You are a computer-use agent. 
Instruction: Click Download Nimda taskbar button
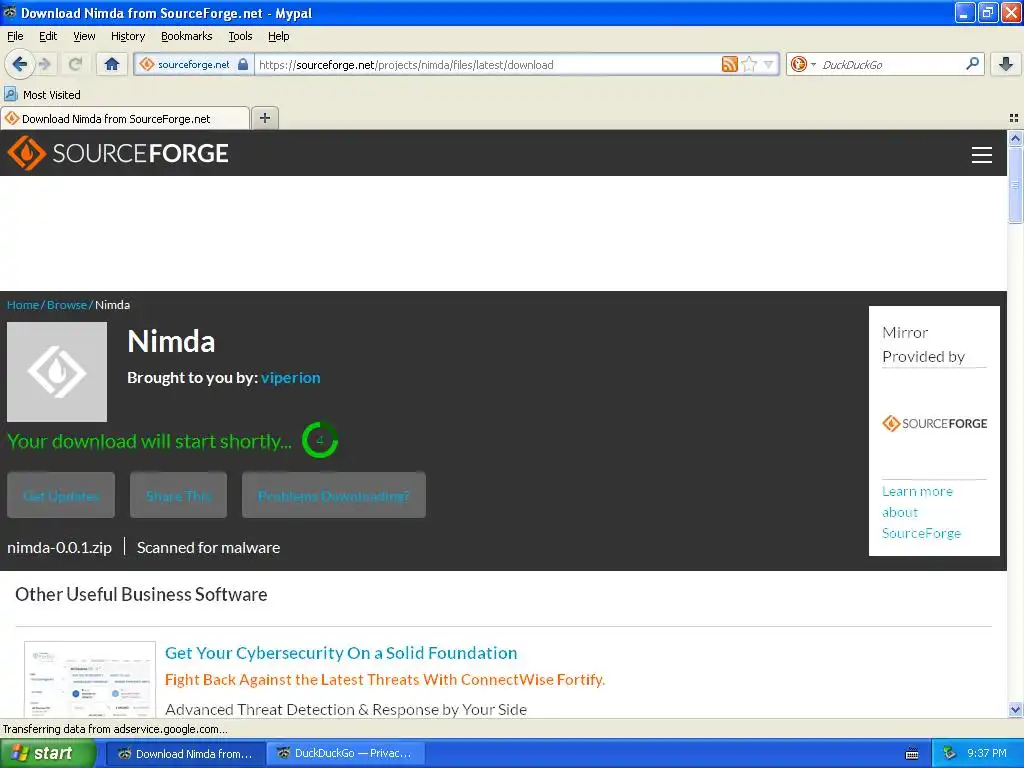point(185,754)
